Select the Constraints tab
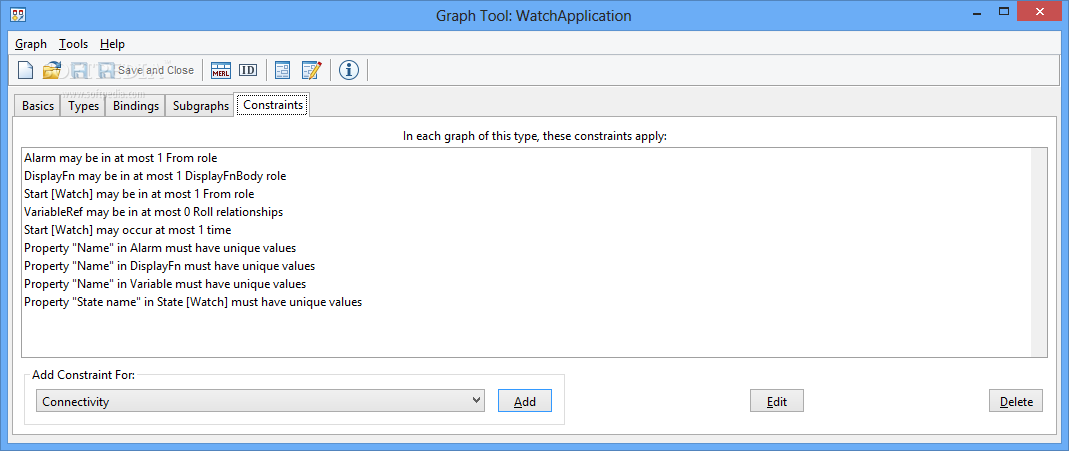This screenshot has width=1069, height=451. tap(273, 105)
